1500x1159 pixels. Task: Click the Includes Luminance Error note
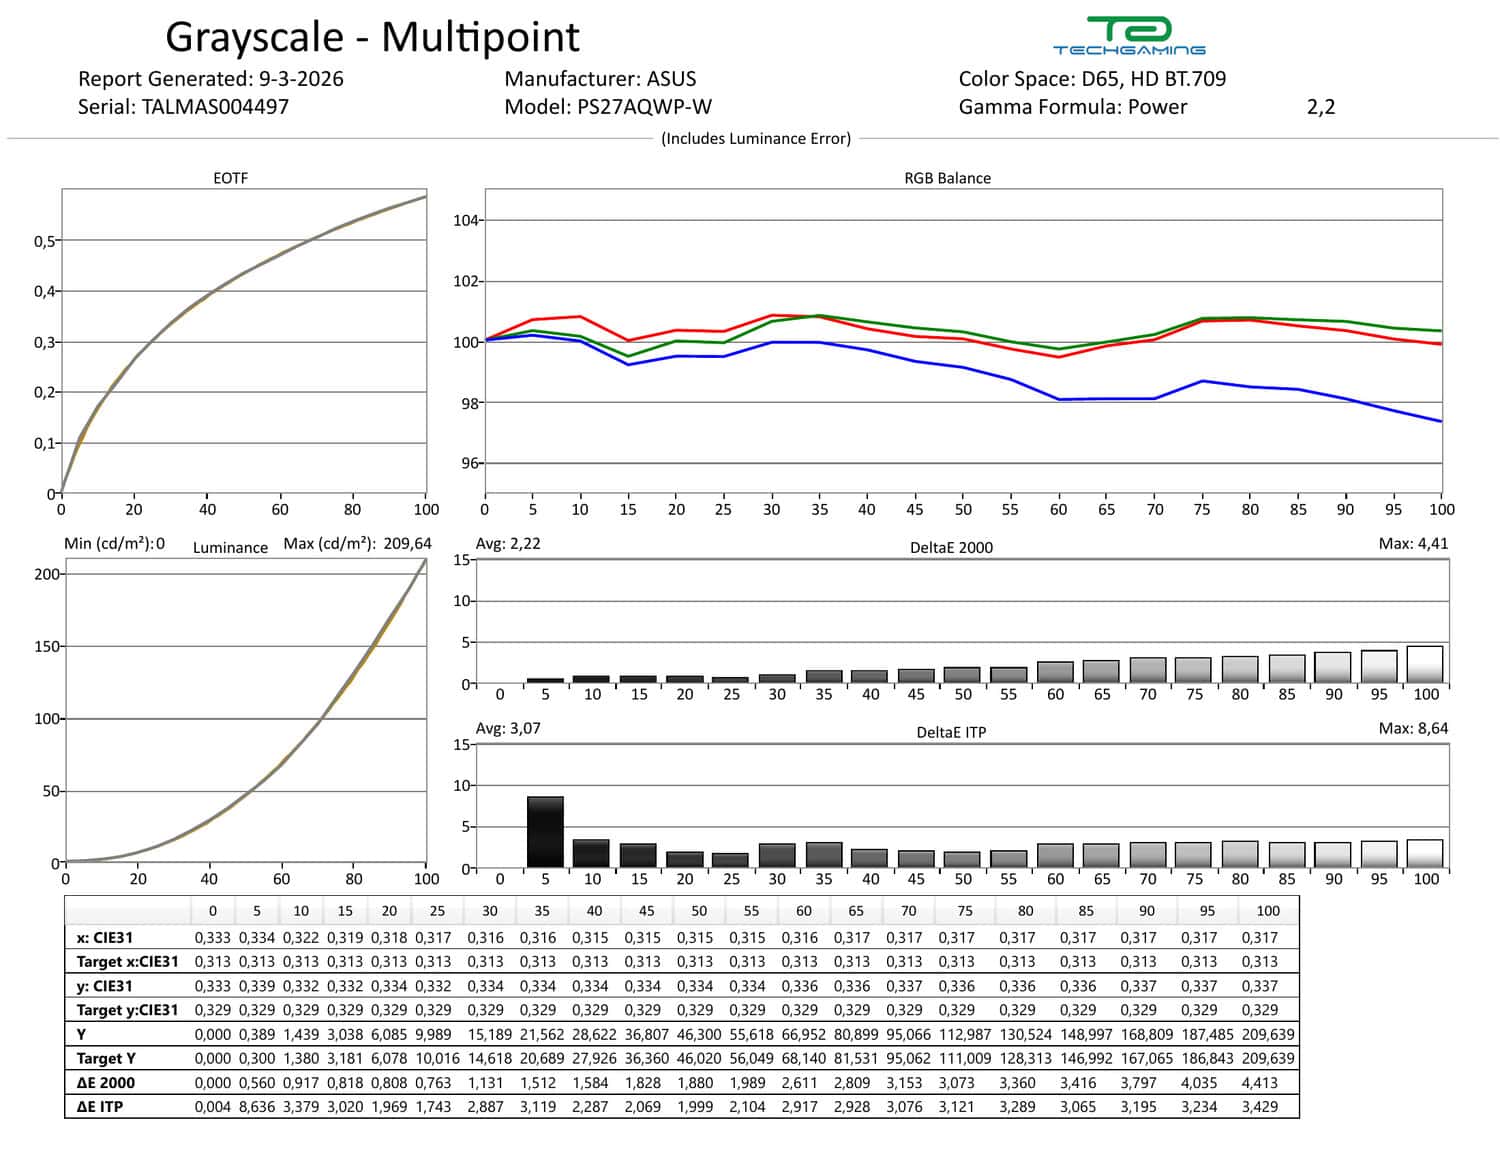tap(756, 139)
